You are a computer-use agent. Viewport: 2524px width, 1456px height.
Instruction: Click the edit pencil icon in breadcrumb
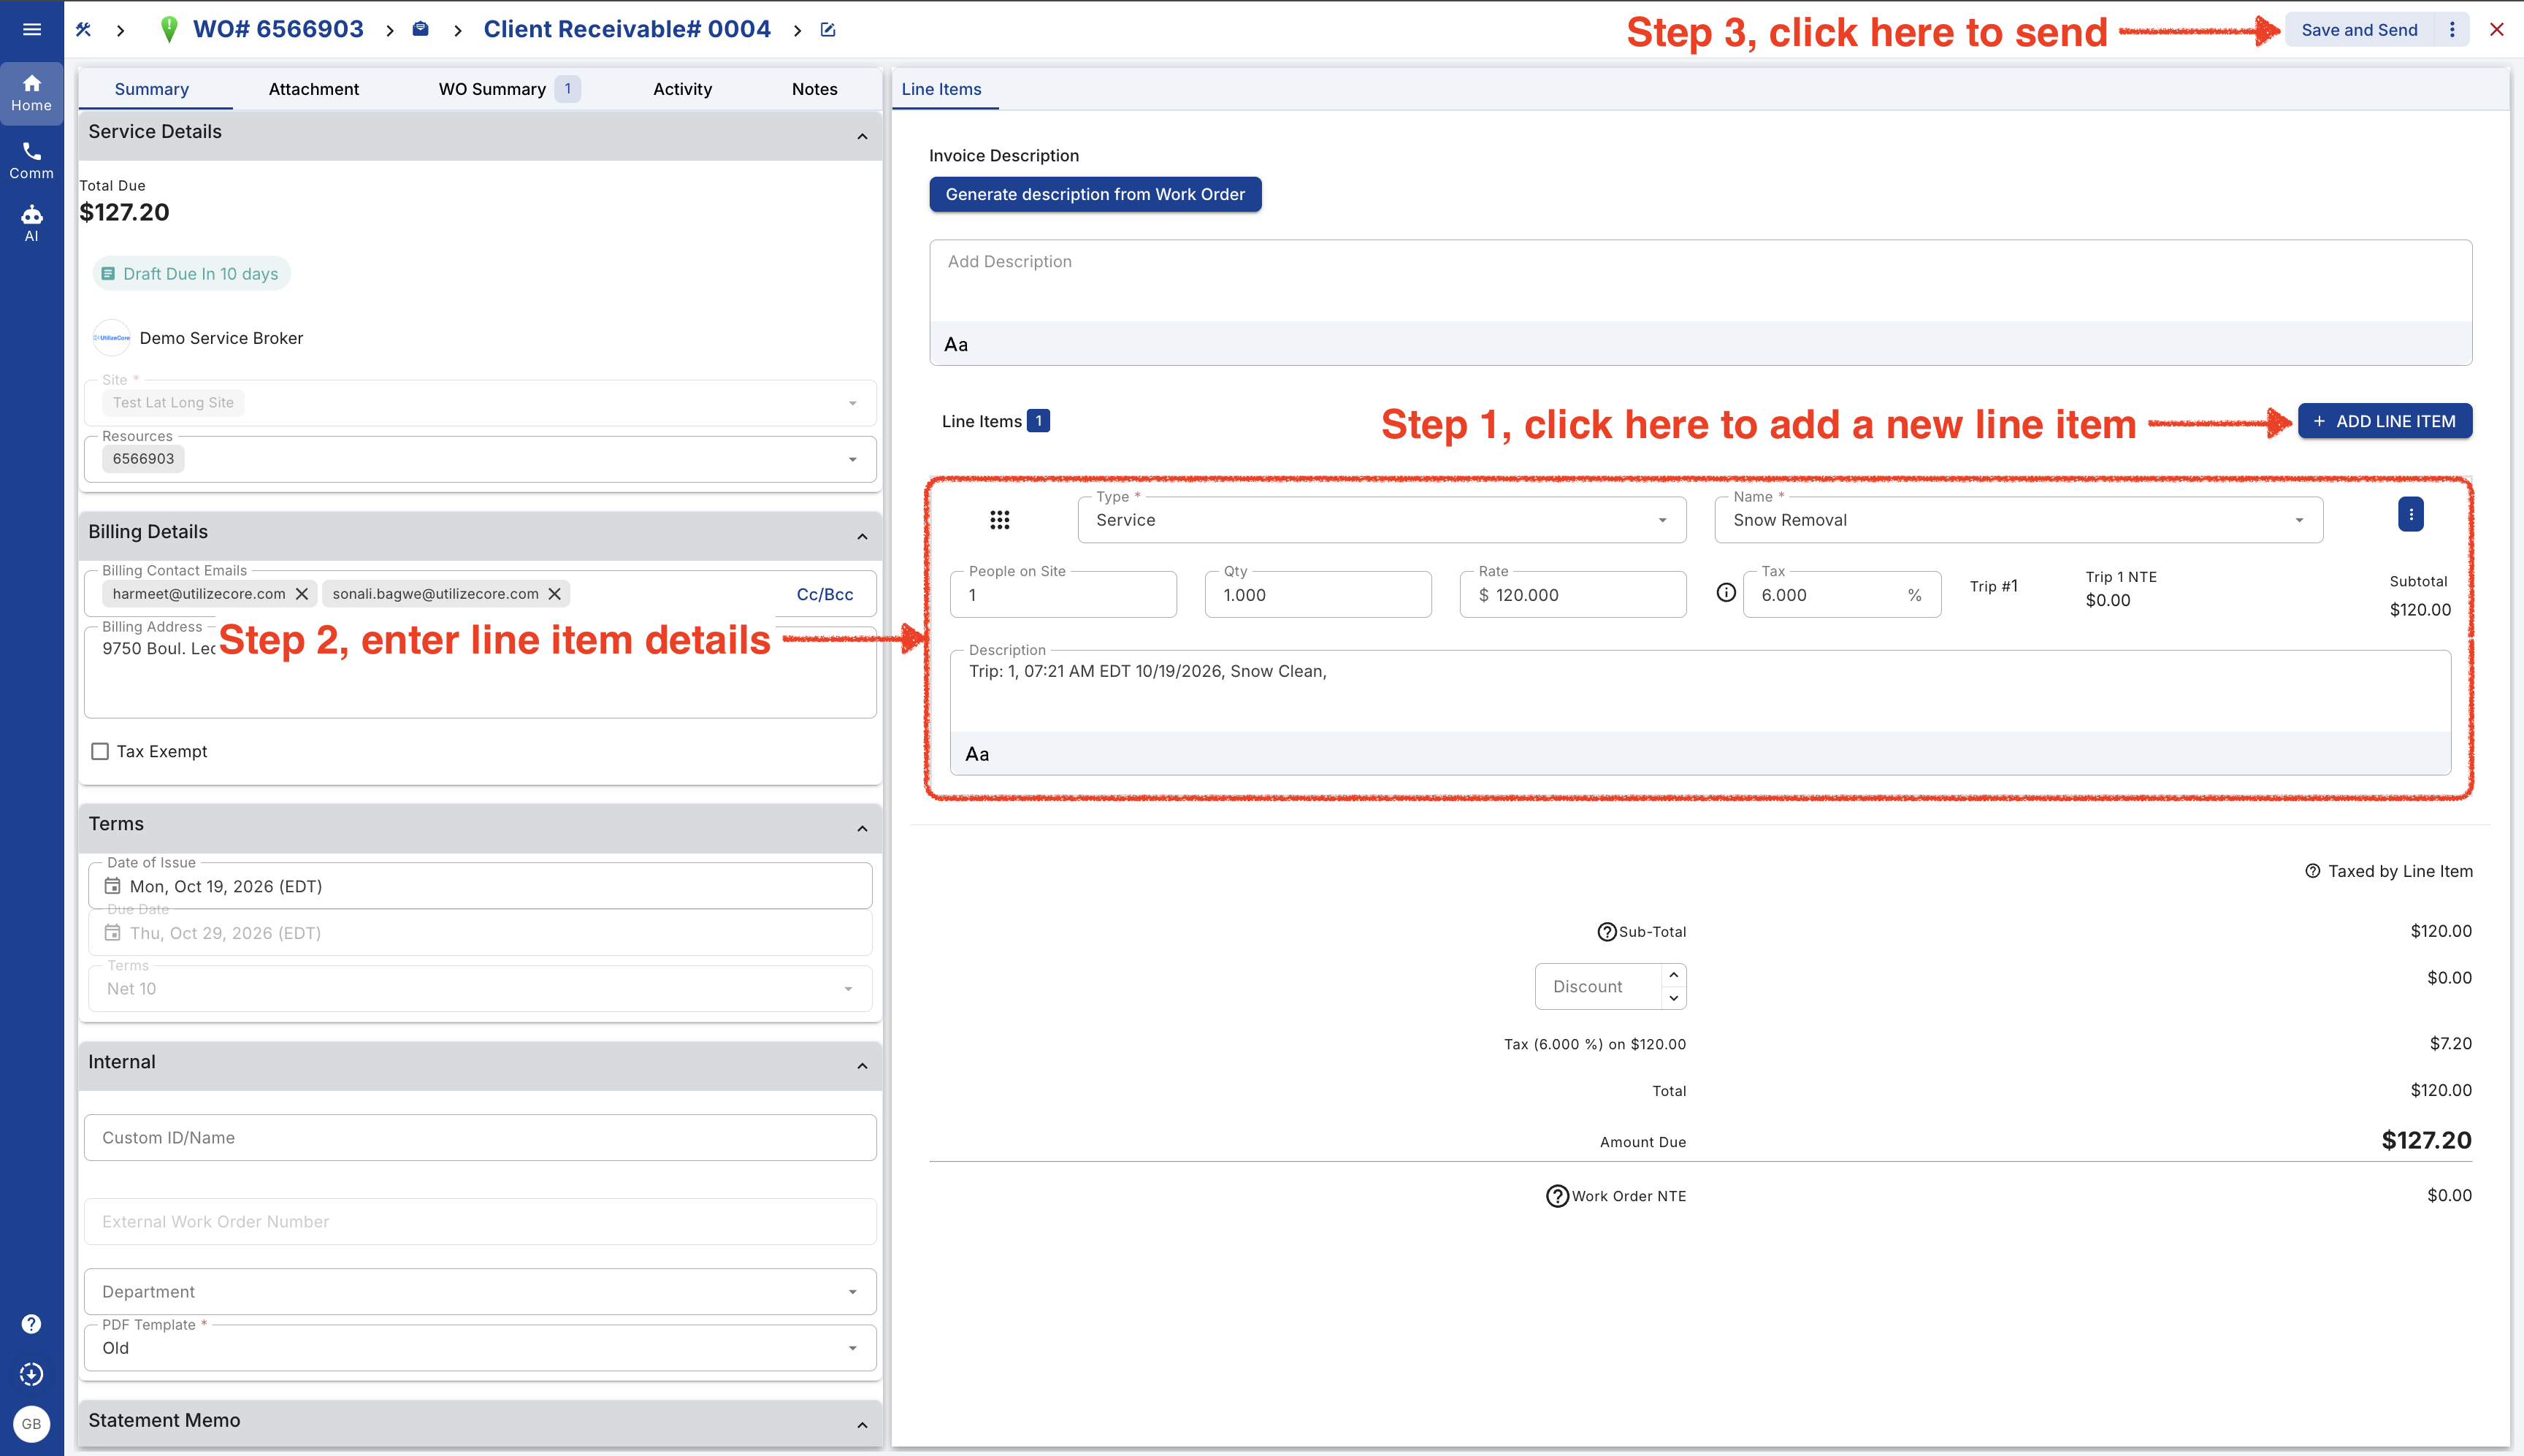[x=828, y=30]
